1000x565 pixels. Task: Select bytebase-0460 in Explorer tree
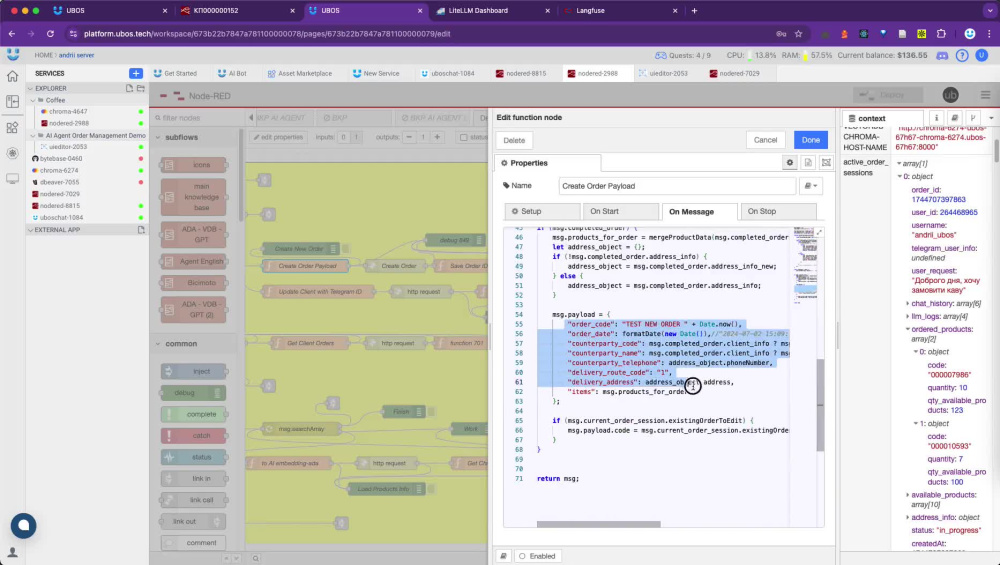pyautogui.click(x=60, y=159)
